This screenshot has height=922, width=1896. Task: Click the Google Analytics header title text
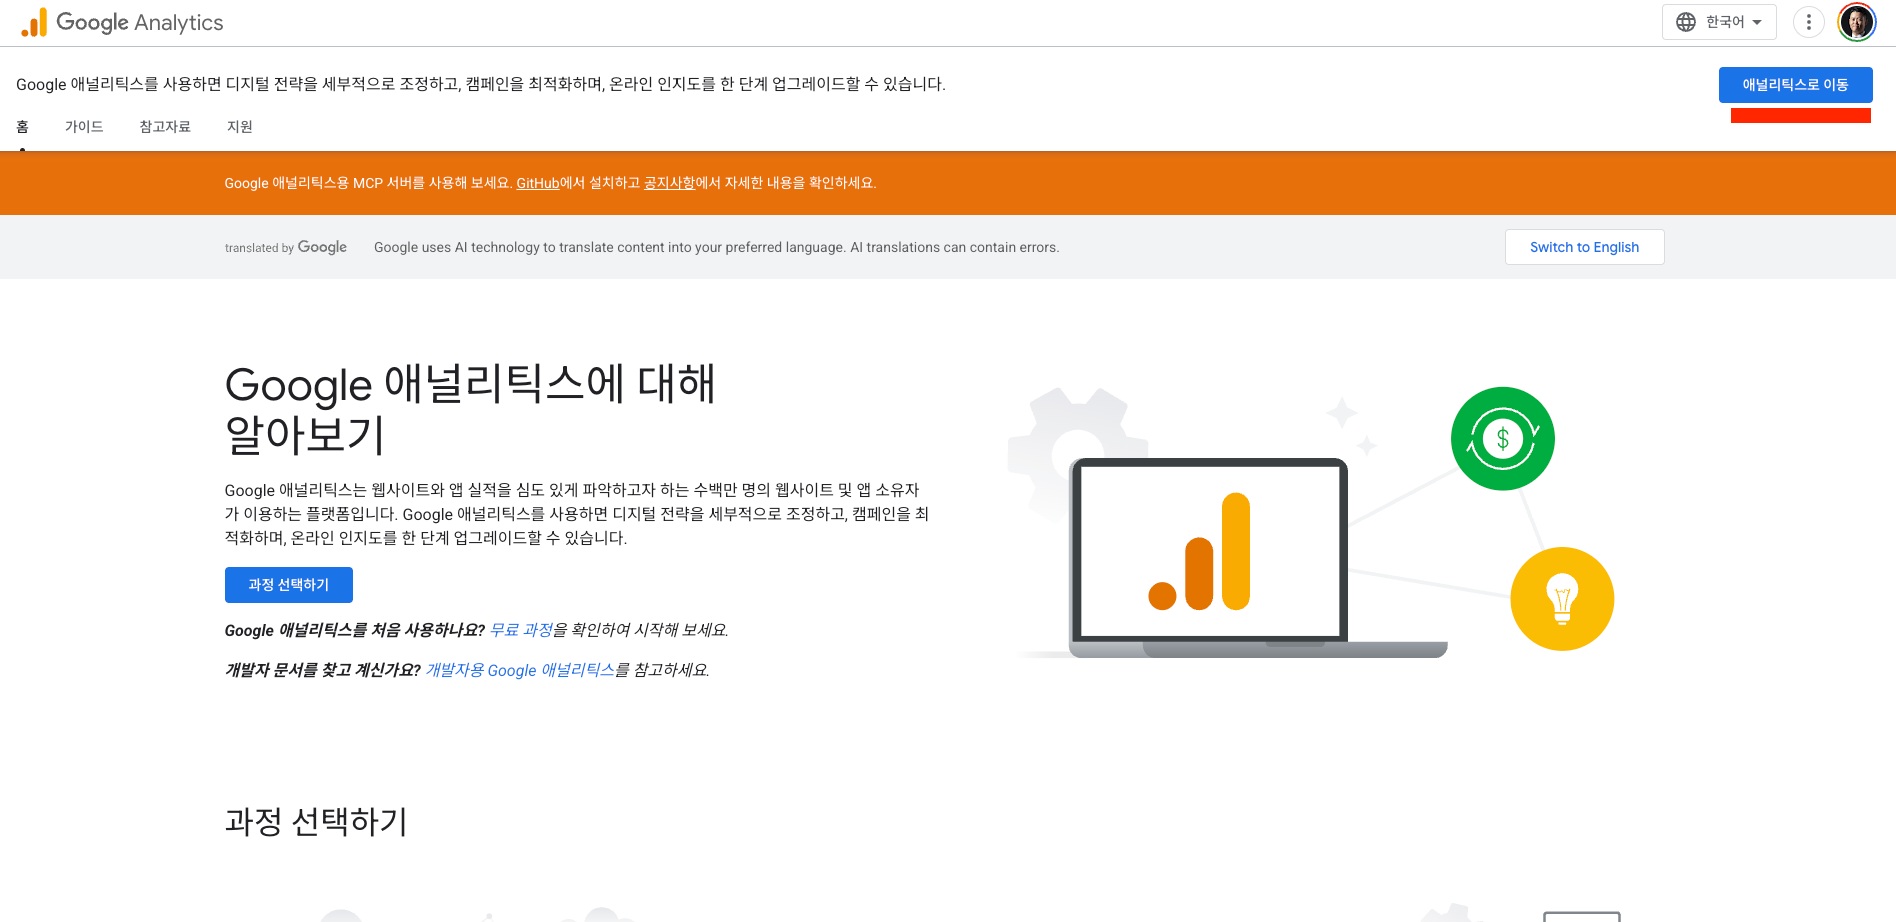[140, 22]
